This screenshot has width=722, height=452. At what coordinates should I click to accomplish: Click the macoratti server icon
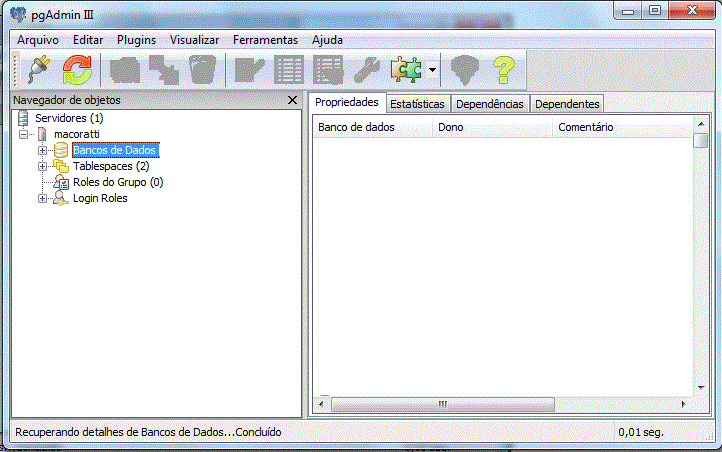42,134
